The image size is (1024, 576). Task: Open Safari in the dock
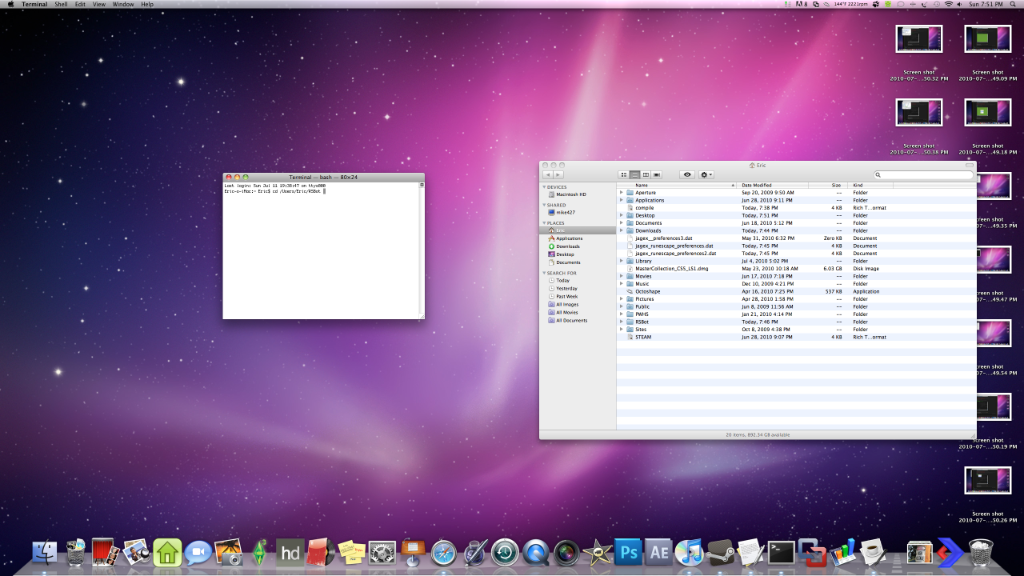coord(444,551)
